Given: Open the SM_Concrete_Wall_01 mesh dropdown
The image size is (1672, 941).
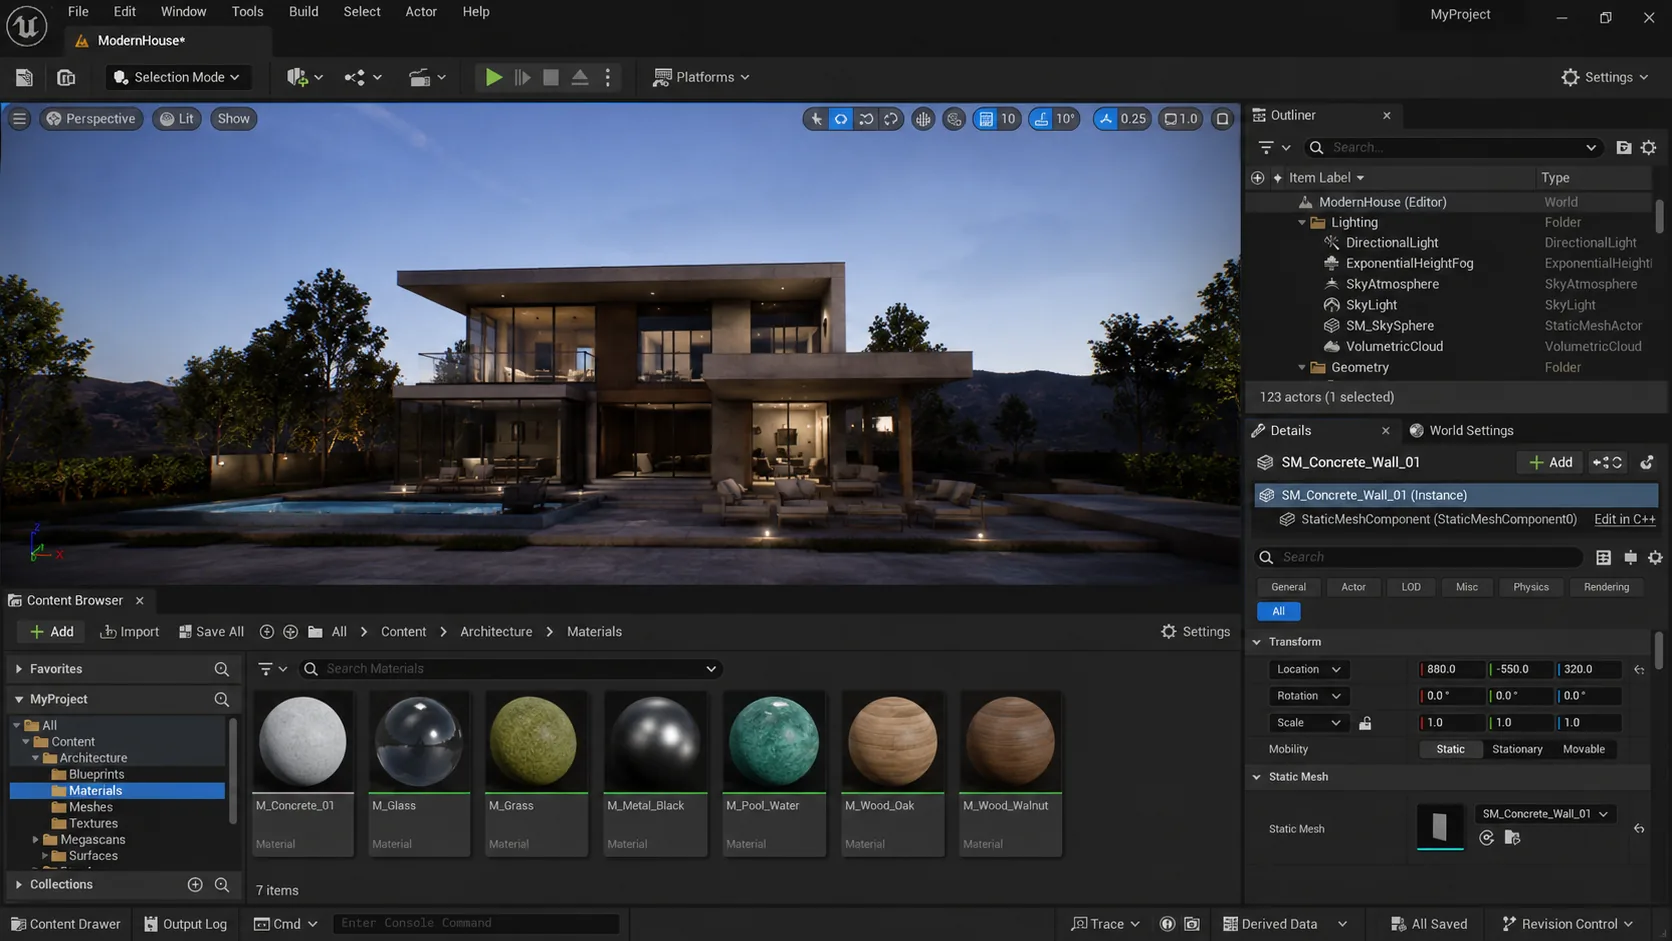Looking at the screenshot, I should click(x=1545, y=814).
